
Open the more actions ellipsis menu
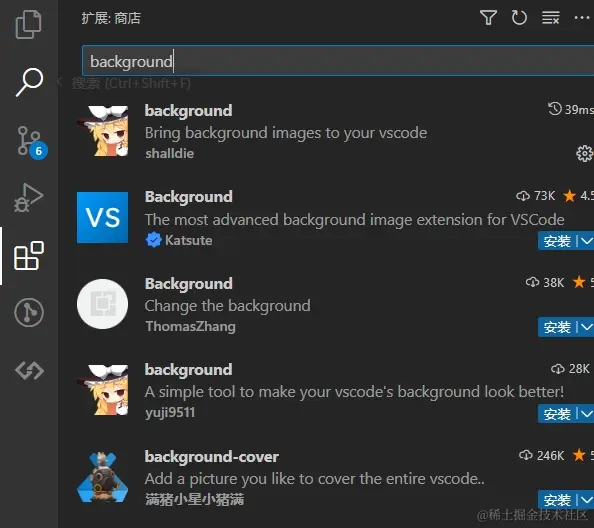pos(582,18)
